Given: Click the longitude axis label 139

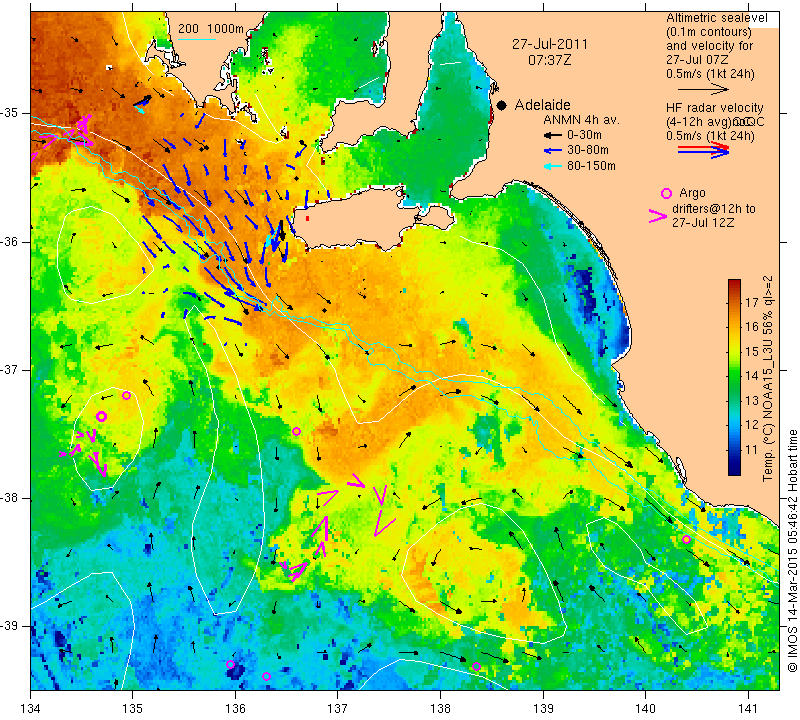Looking at the screenshot, I should pos(543,708).
